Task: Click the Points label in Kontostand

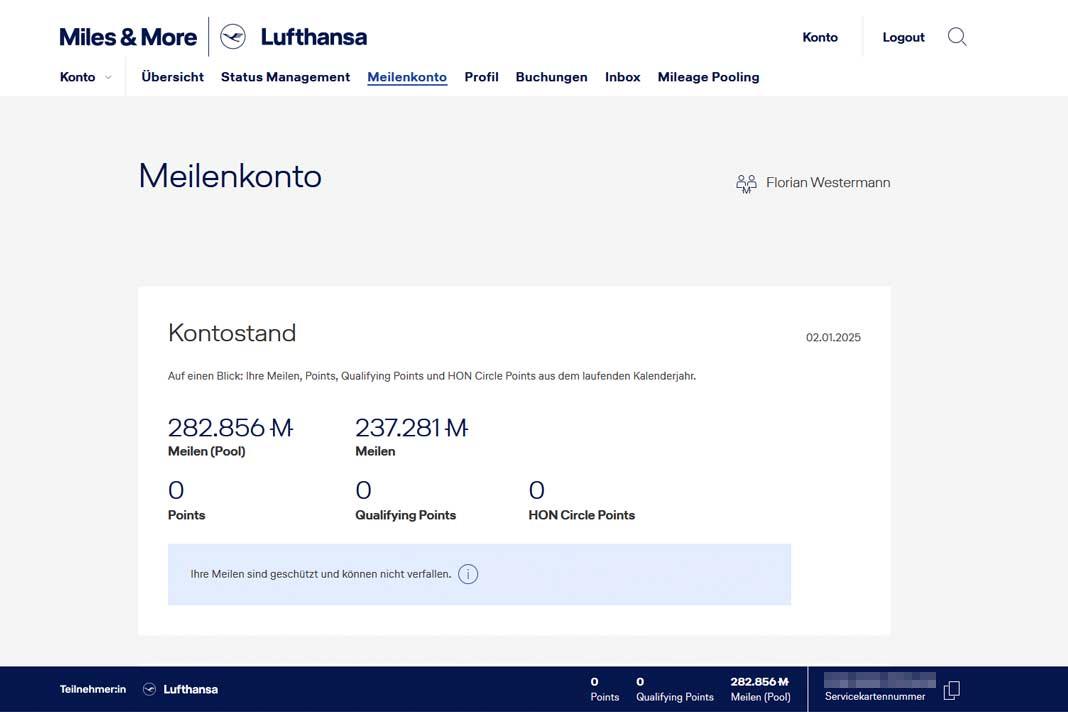Action: (187, 515)
